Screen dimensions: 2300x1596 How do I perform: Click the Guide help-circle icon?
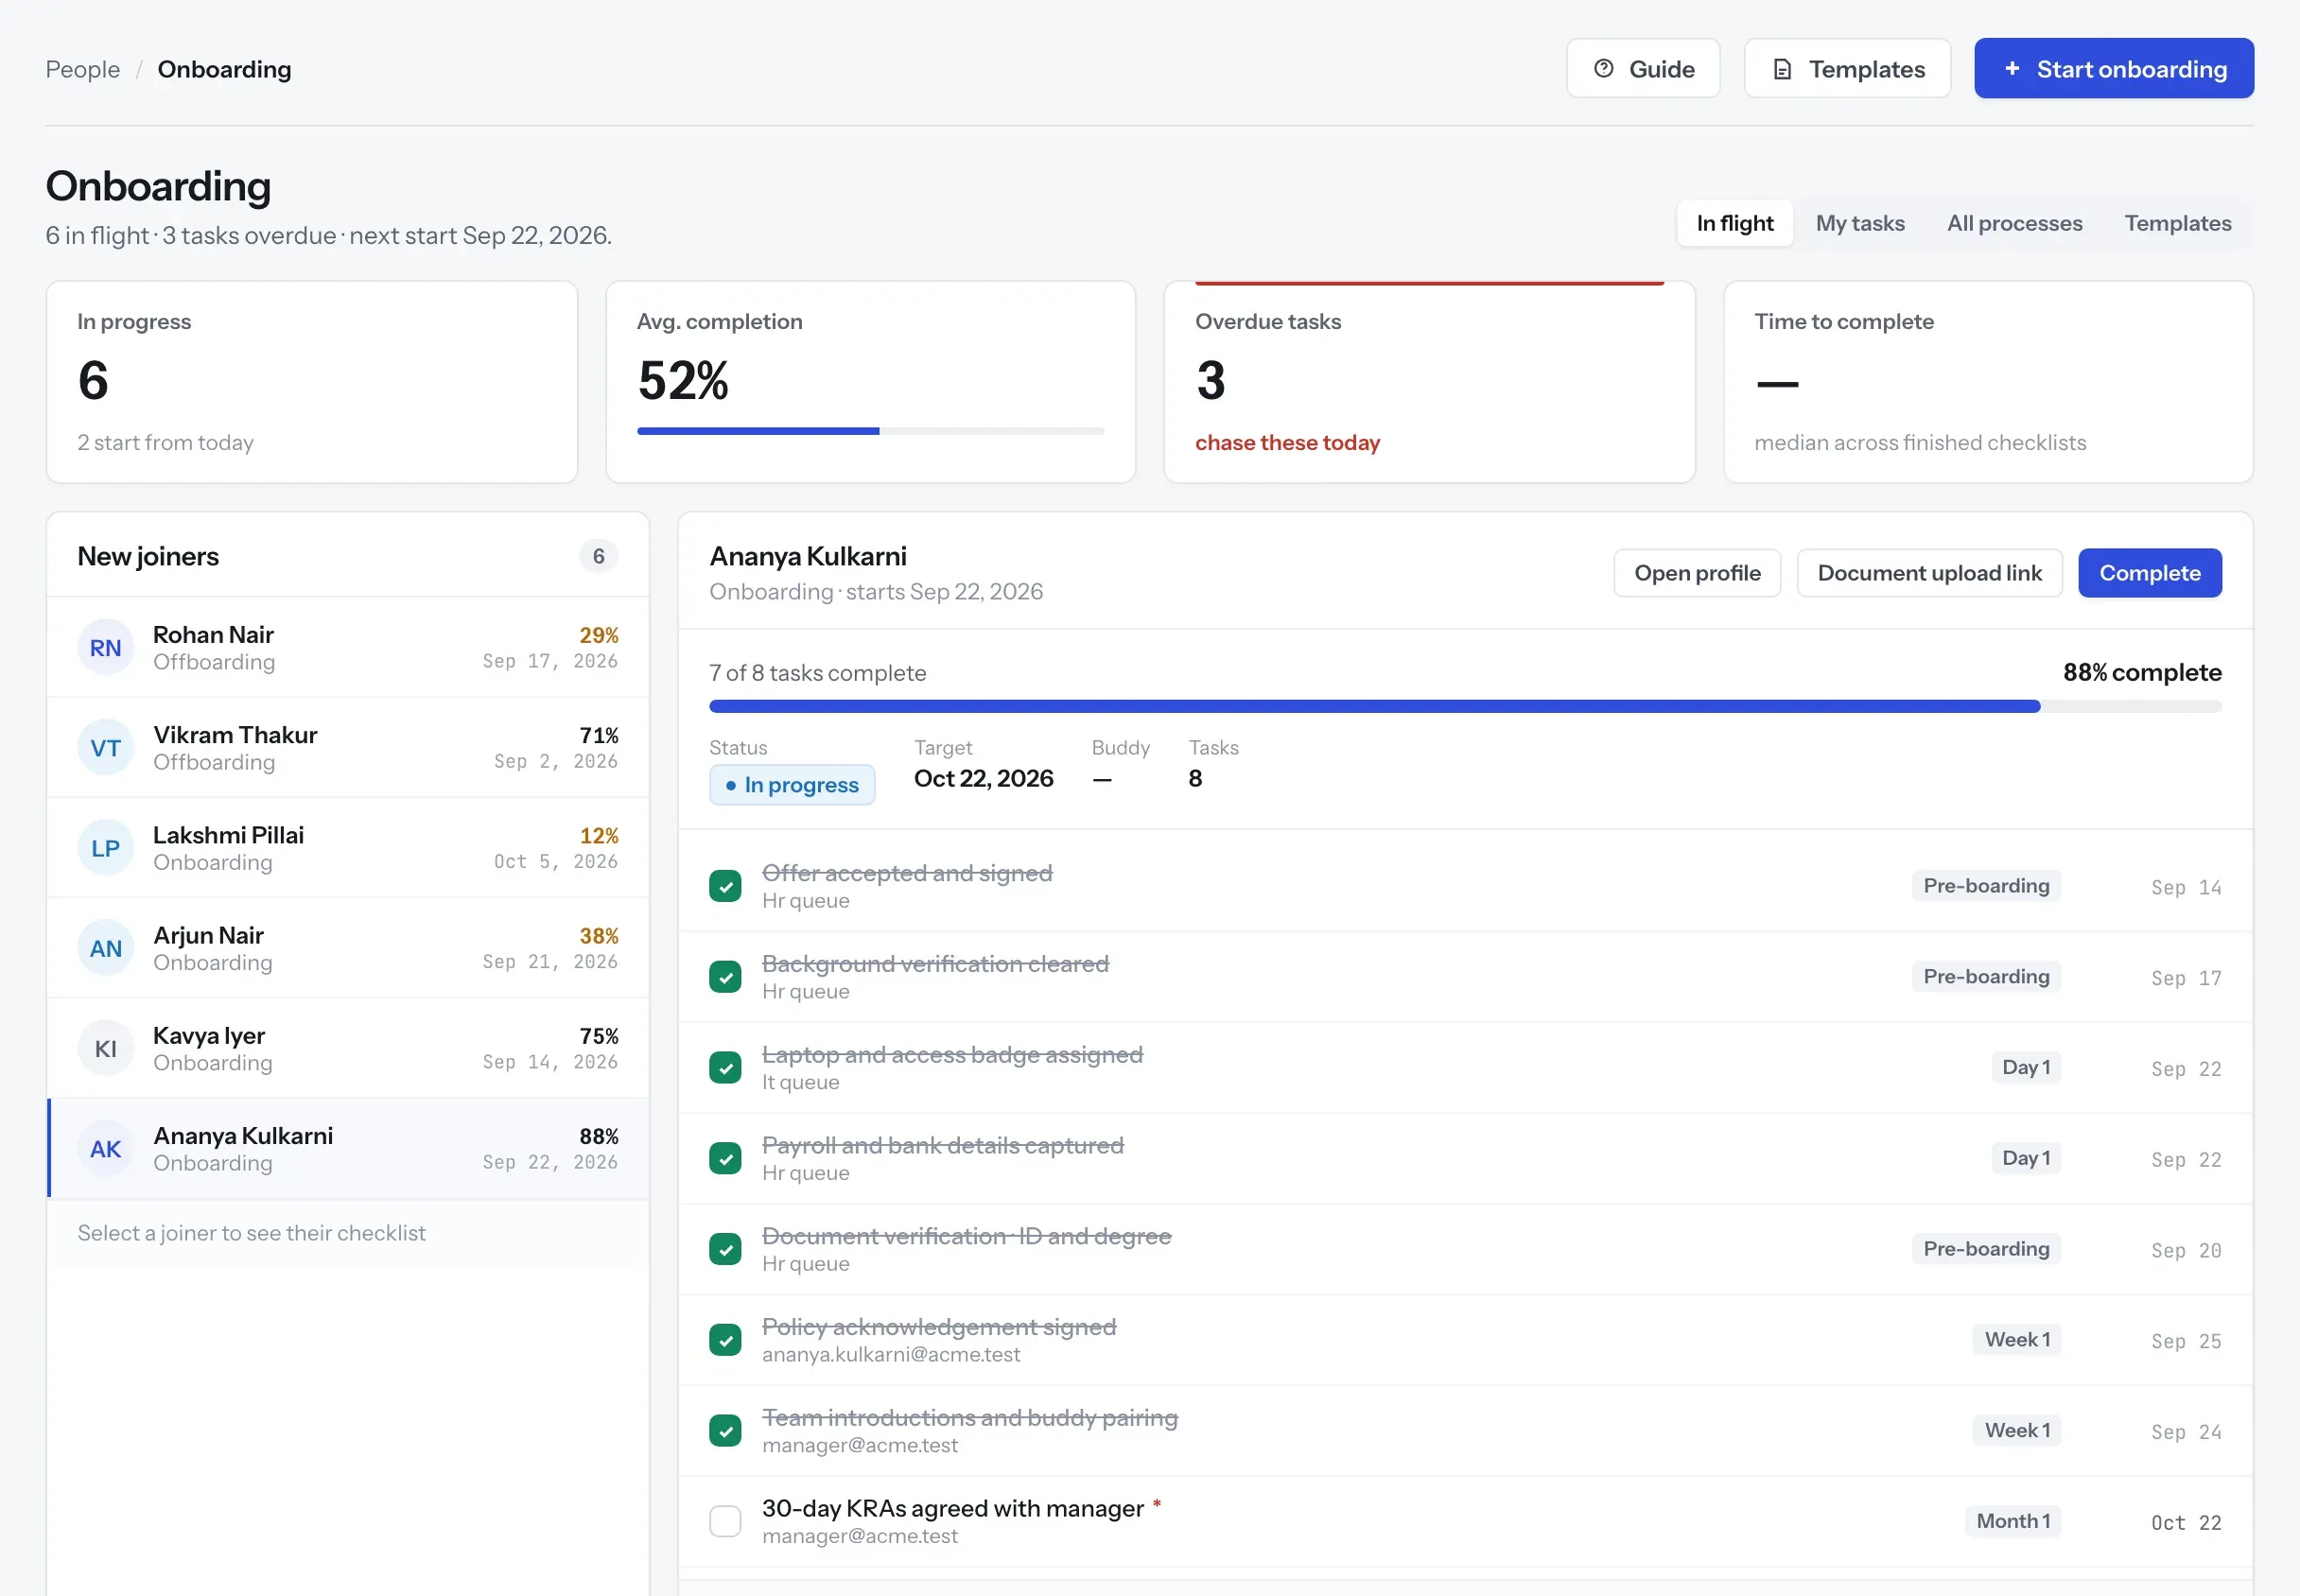(x=1603, y=69)
